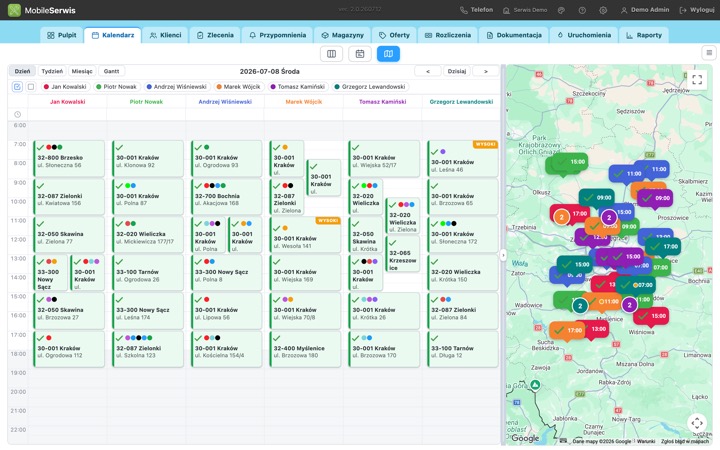Image resolution: width=720 pixels, height=450 pixels.
Task: Open the hamburger menu beside the map
Action: (709, 53)
